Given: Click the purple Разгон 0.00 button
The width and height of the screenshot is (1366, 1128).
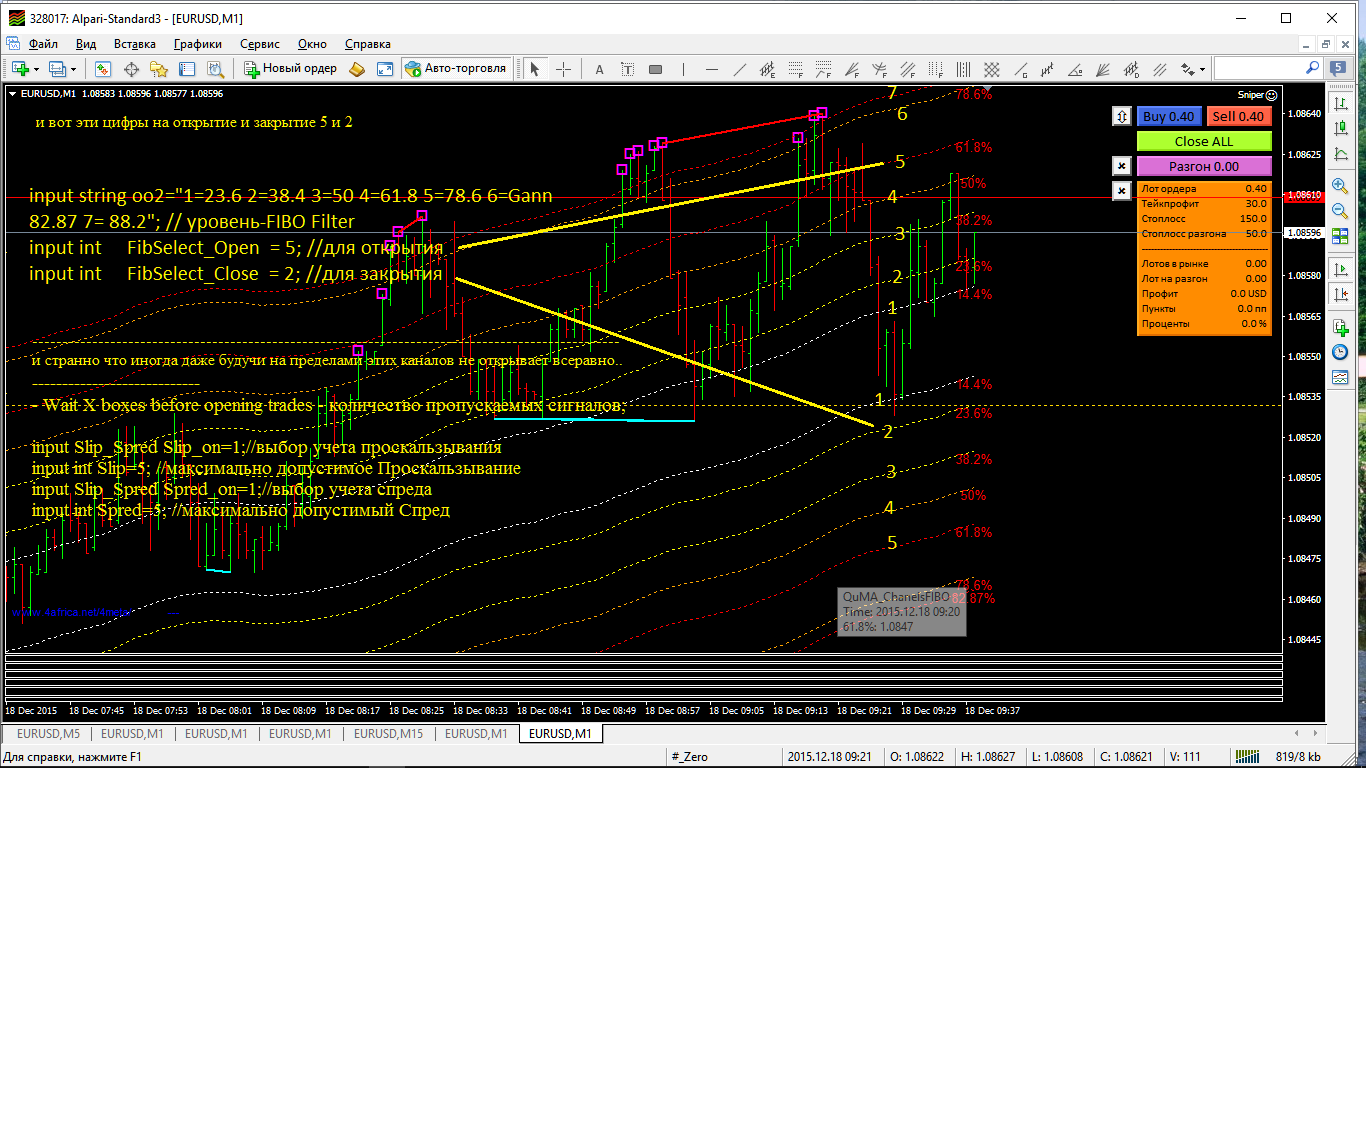Looking at the screenshot, I should (1204, 166).
